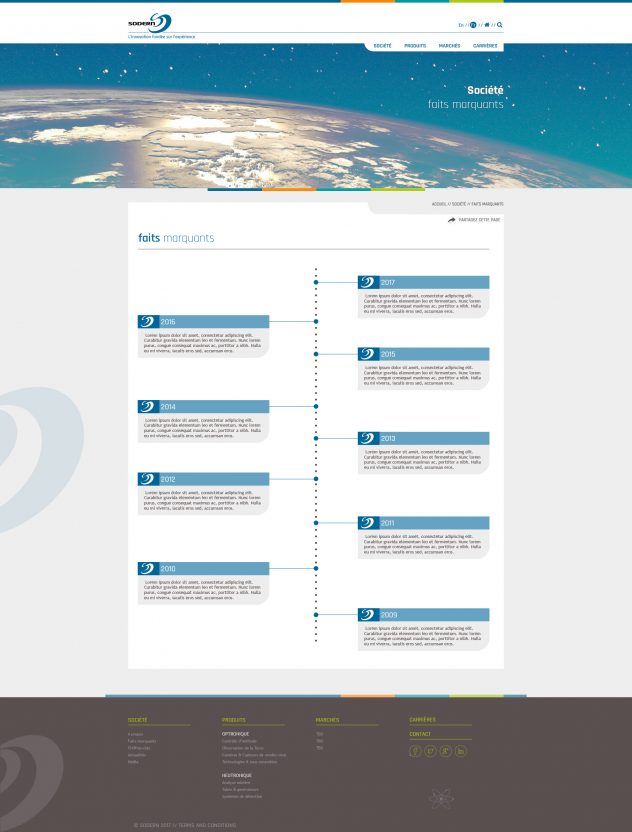The width and height of the screenshot is (632, 832).
Task: Click the Sodern logo in the header
Action: 150,23
